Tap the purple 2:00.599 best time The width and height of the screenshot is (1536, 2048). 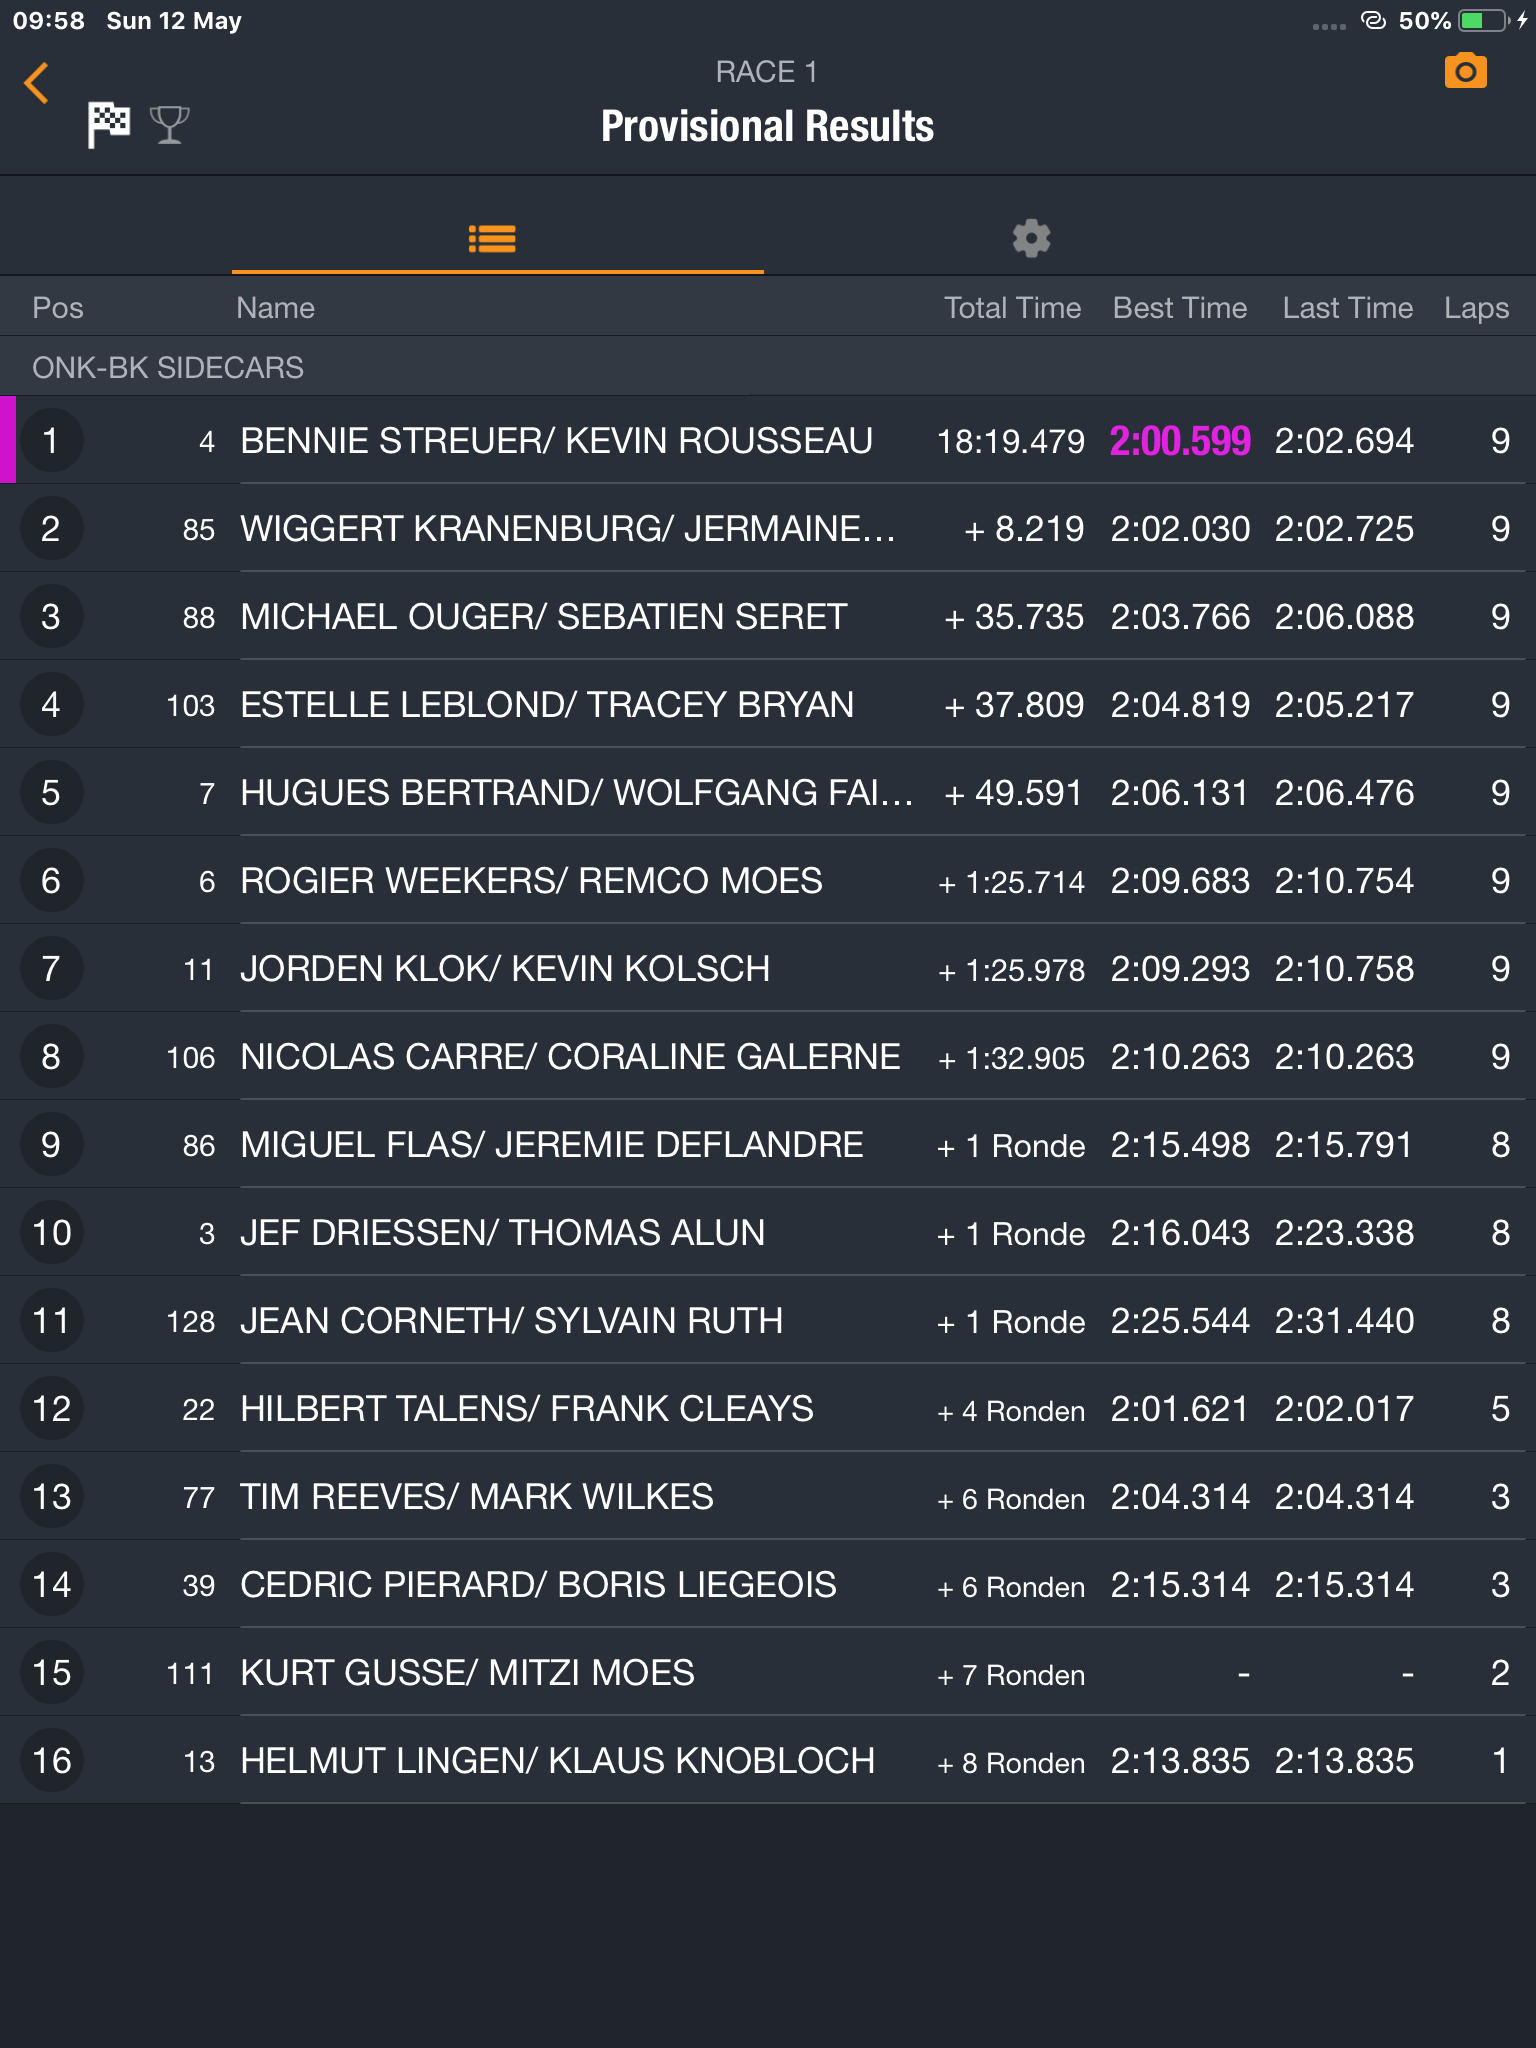1180,441
